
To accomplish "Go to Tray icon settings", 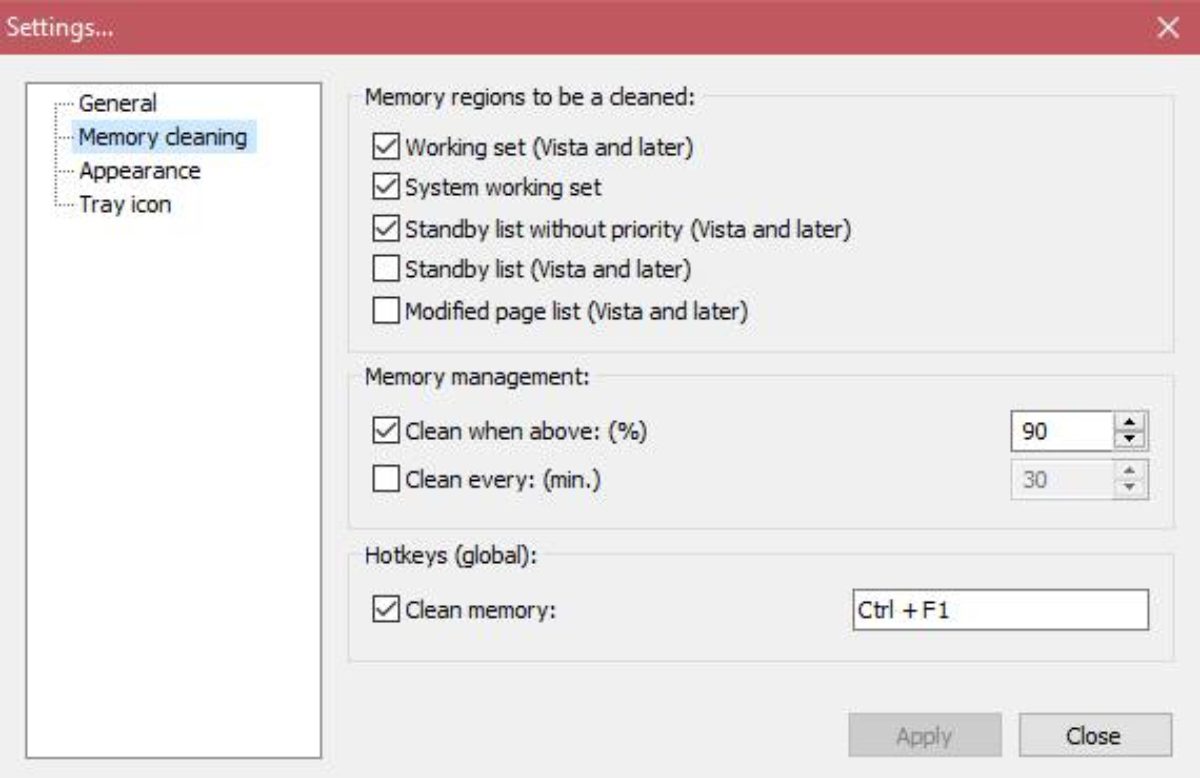I will (x=125, y=205).
